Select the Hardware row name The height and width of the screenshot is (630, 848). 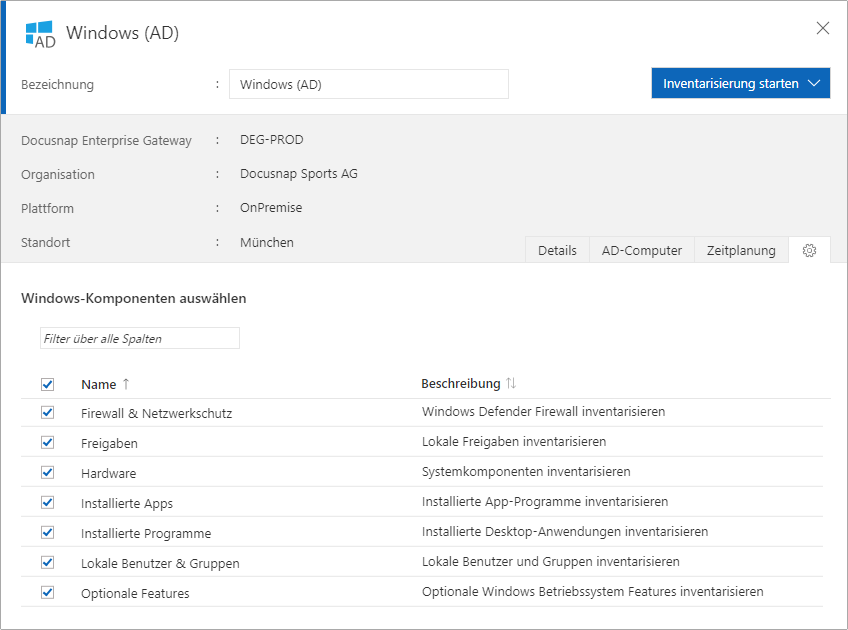(x=109, y=474)
